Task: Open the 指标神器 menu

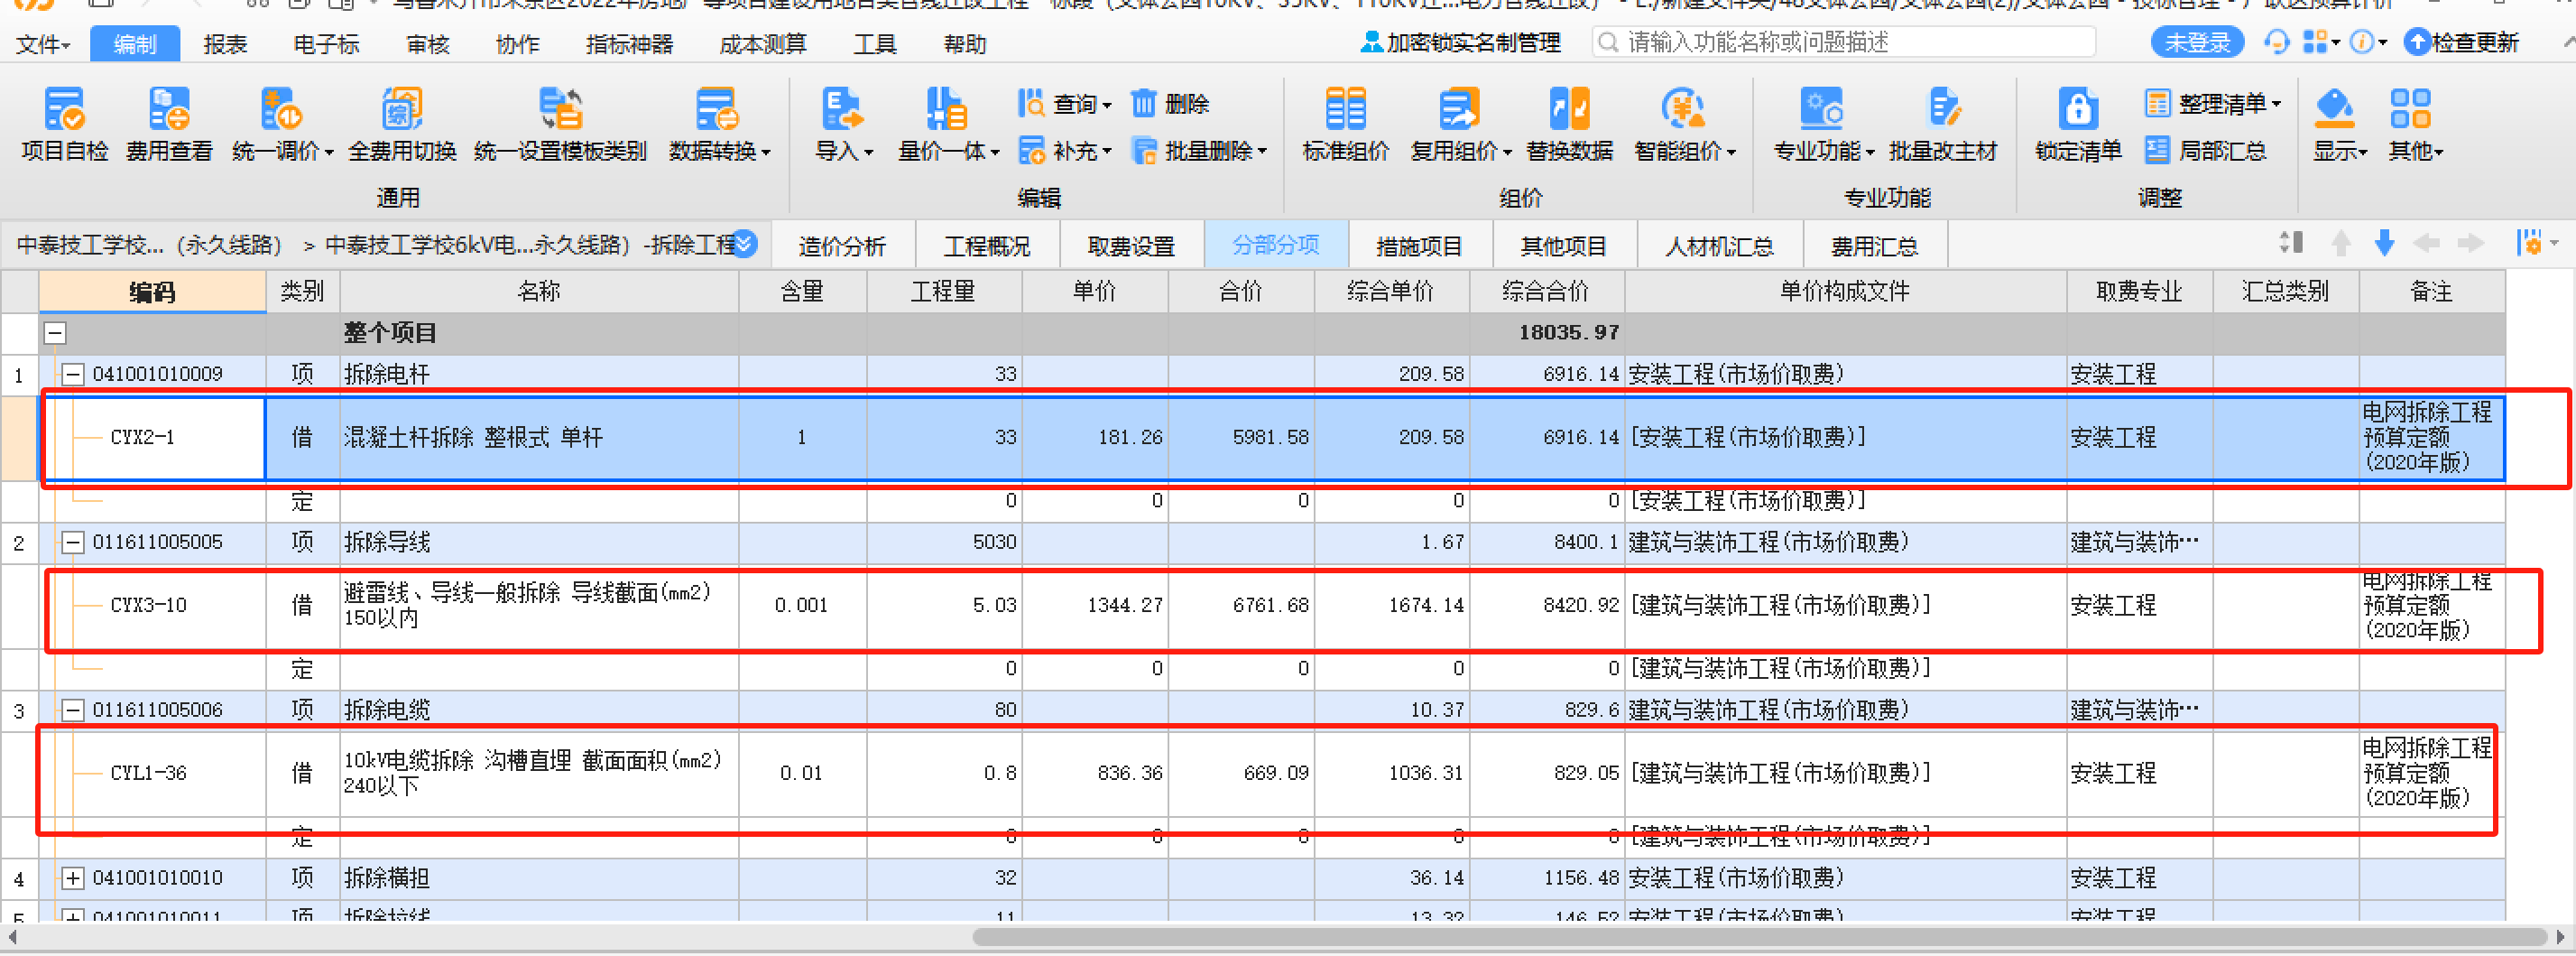Action: [x=629, y=44]
